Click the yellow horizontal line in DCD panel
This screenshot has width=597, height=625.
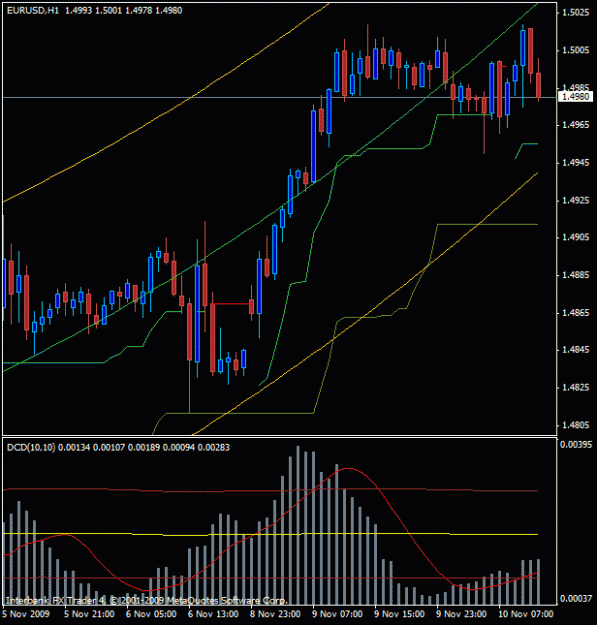[270, 534]
